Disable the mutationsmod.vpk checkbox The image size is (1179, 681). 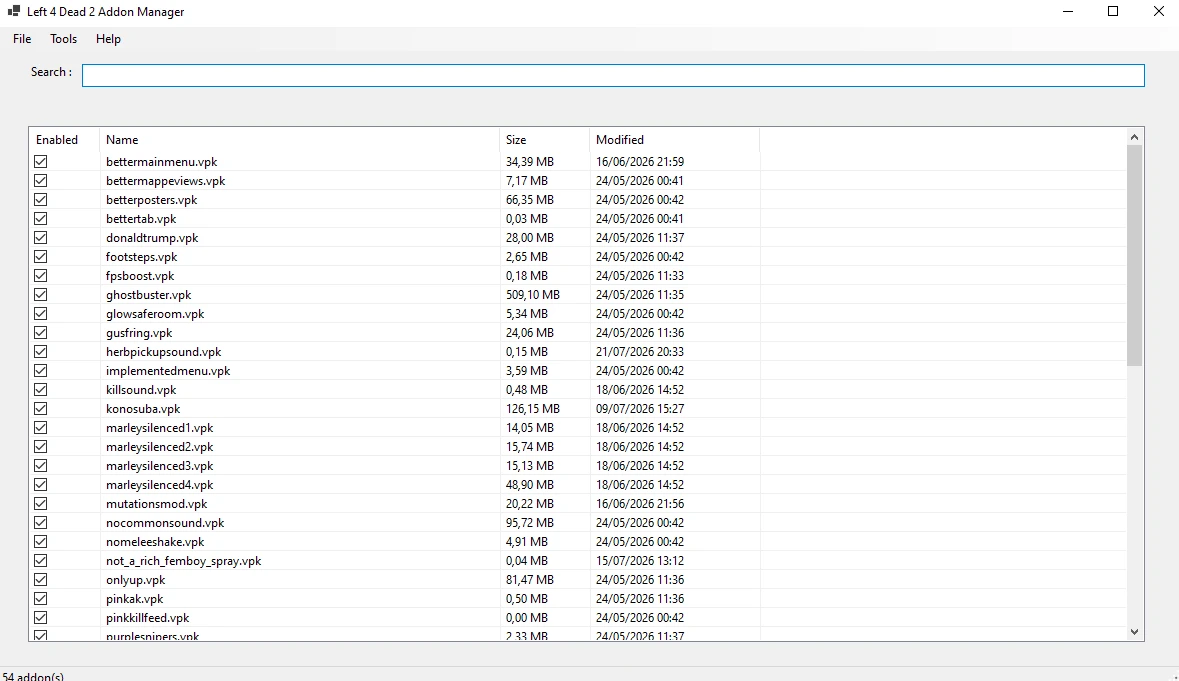point(41,504)
